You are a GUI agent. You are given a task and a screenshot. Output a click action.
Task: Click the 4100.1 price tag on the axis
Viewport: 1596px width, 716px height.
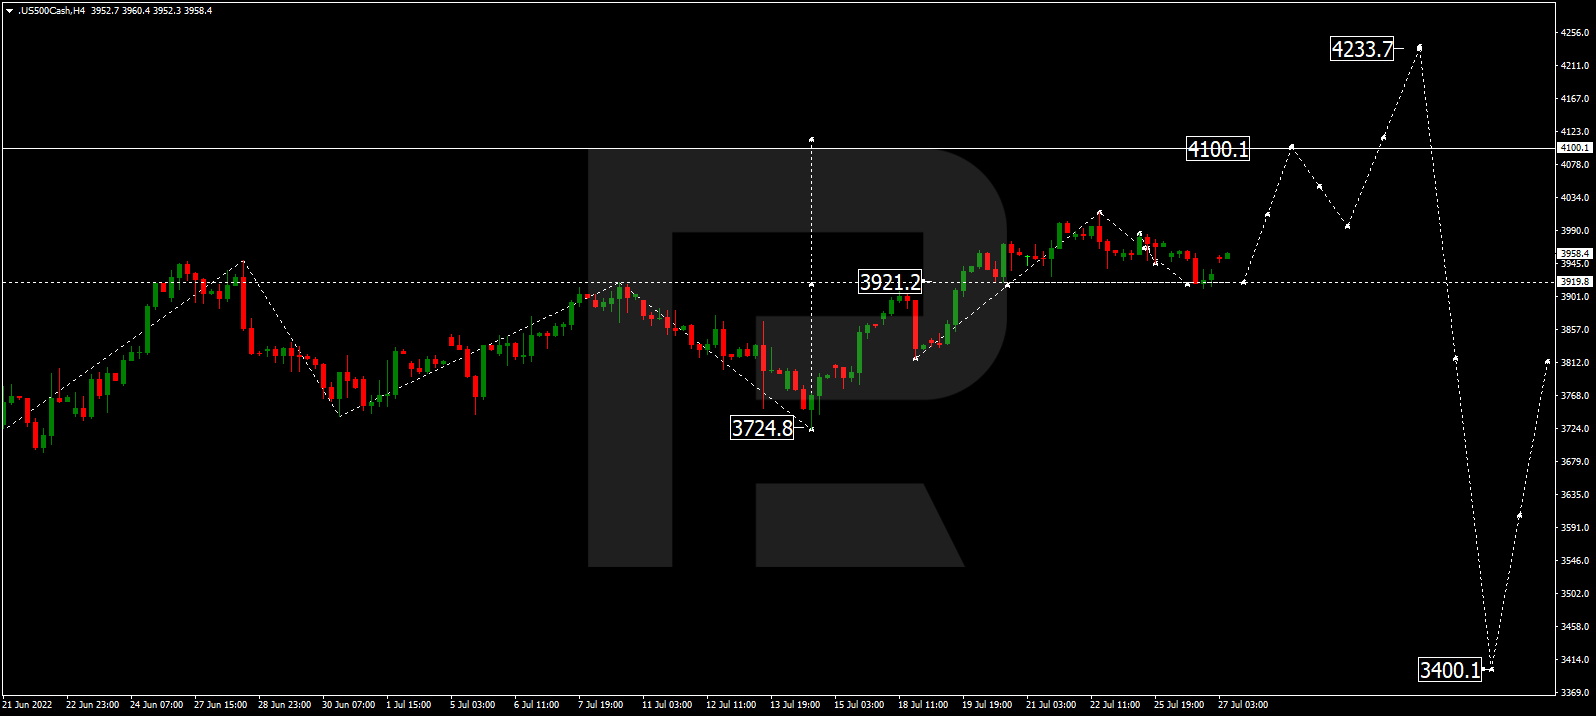pyautogui.click(x=1574, y=148)
